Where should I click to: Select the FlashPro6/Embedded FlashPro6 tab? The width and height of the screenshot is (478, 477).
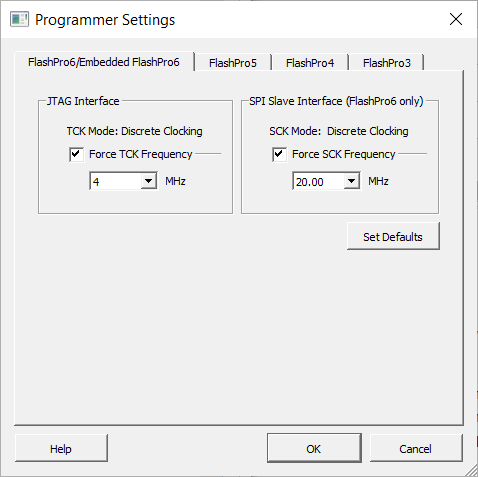coord(104,62)
